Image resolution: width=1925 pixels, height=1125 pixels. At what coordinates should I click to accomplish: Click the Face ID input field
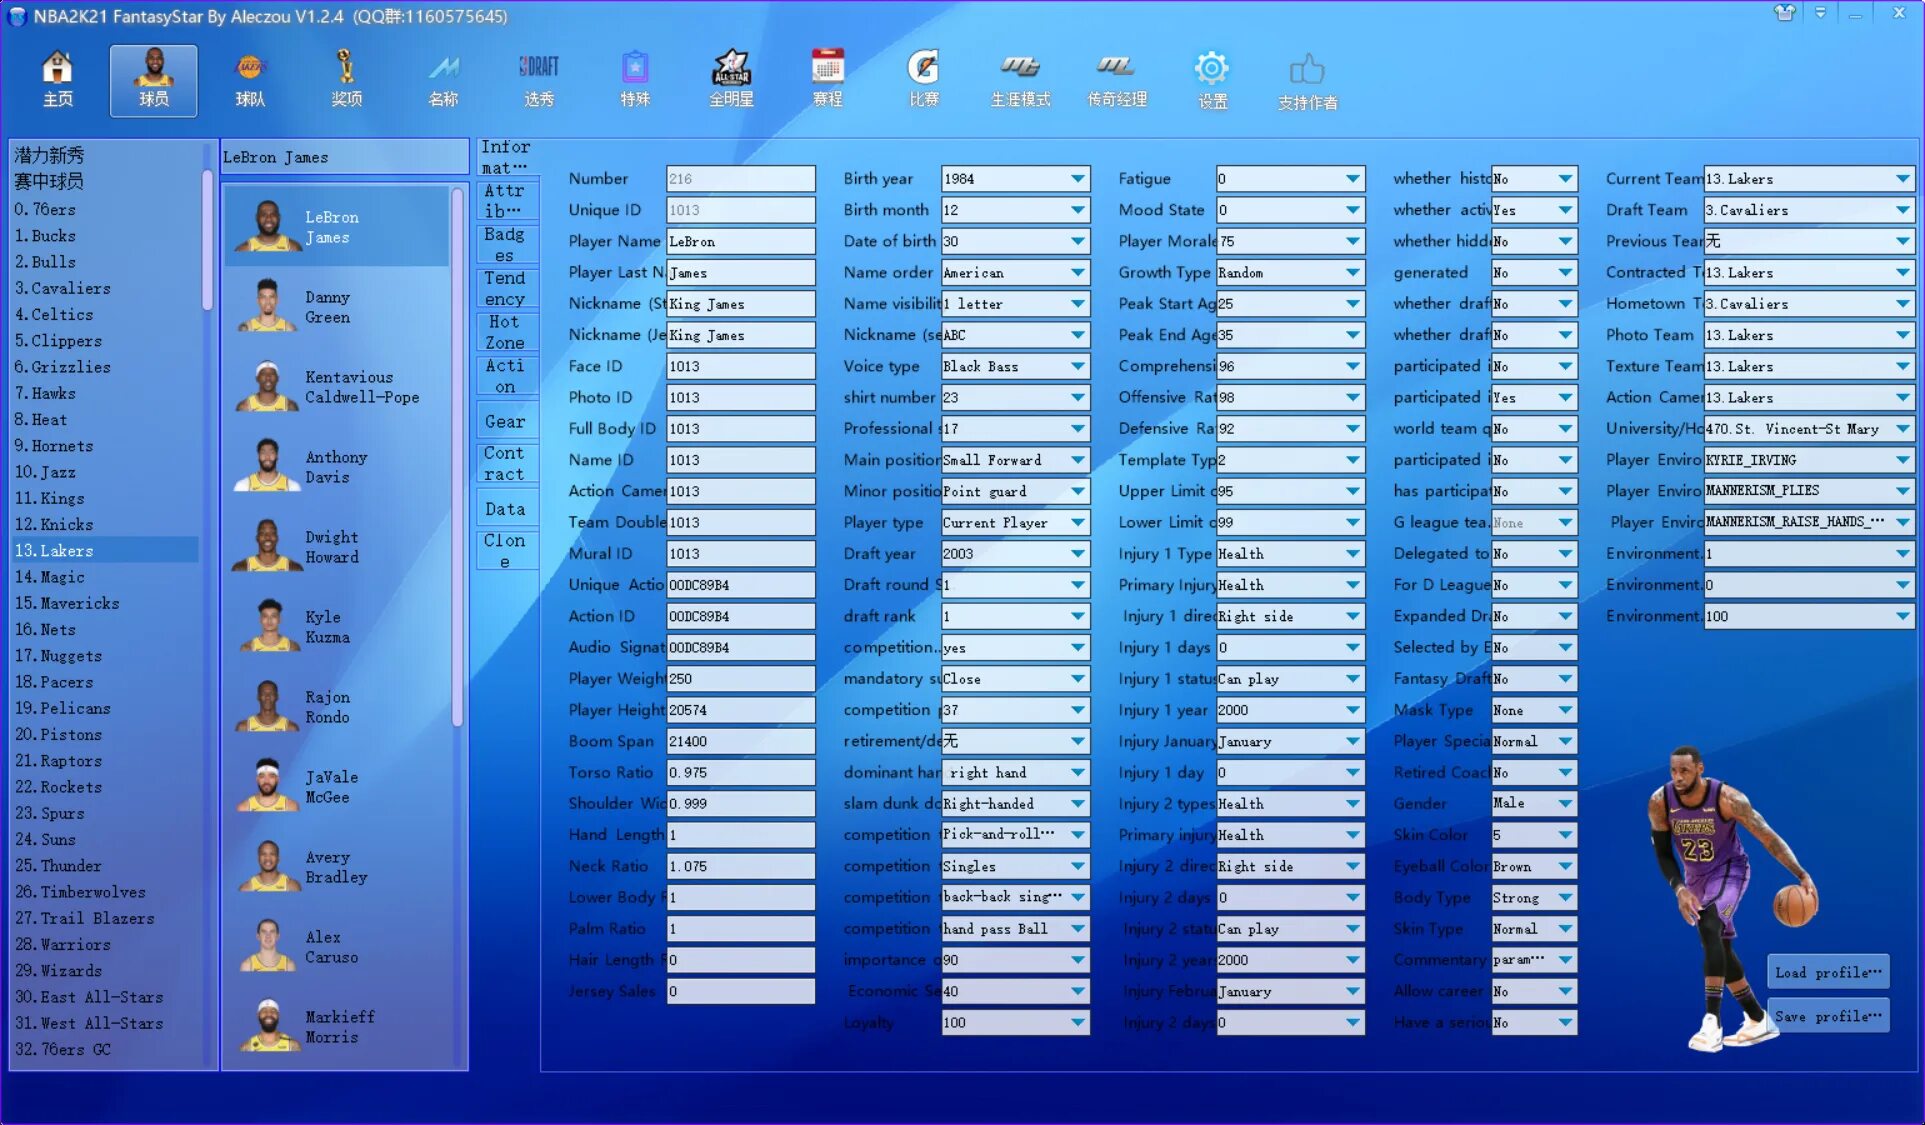coord(741,366)
